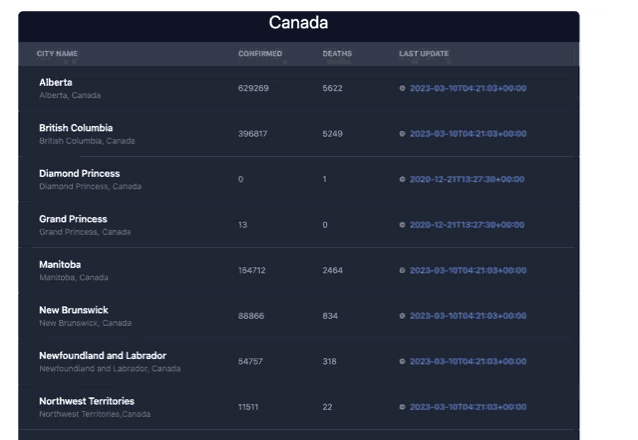Click confirmed value 13 for Grand Princess
The height and width of the screenshot is (440, 638).
coord(243,225)
